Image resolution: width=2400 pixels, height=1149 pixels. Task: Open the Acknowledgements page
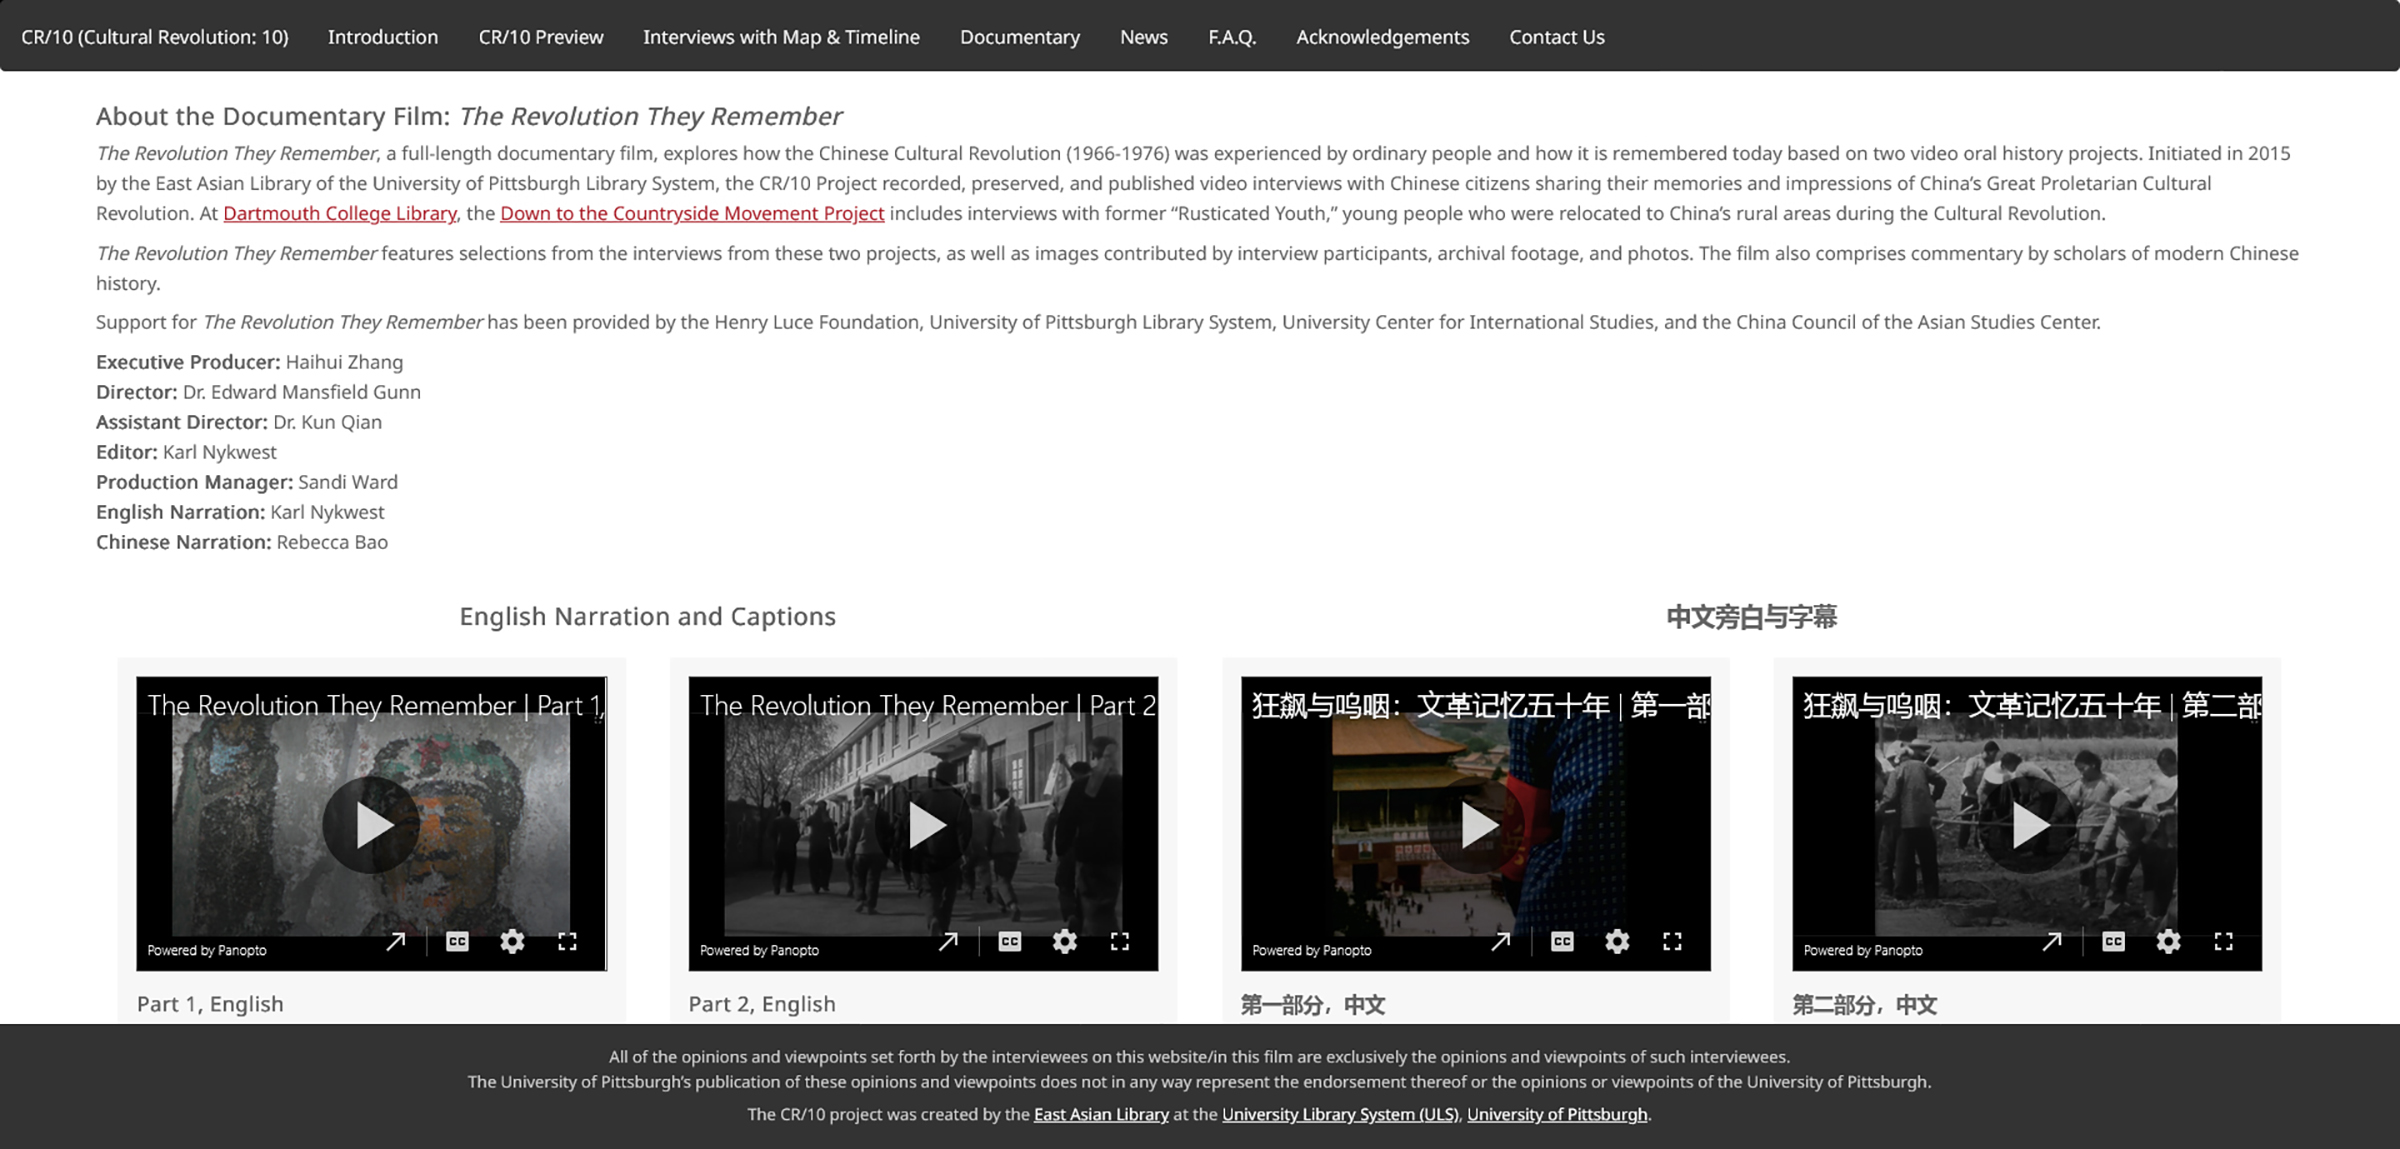[1383, 37]
